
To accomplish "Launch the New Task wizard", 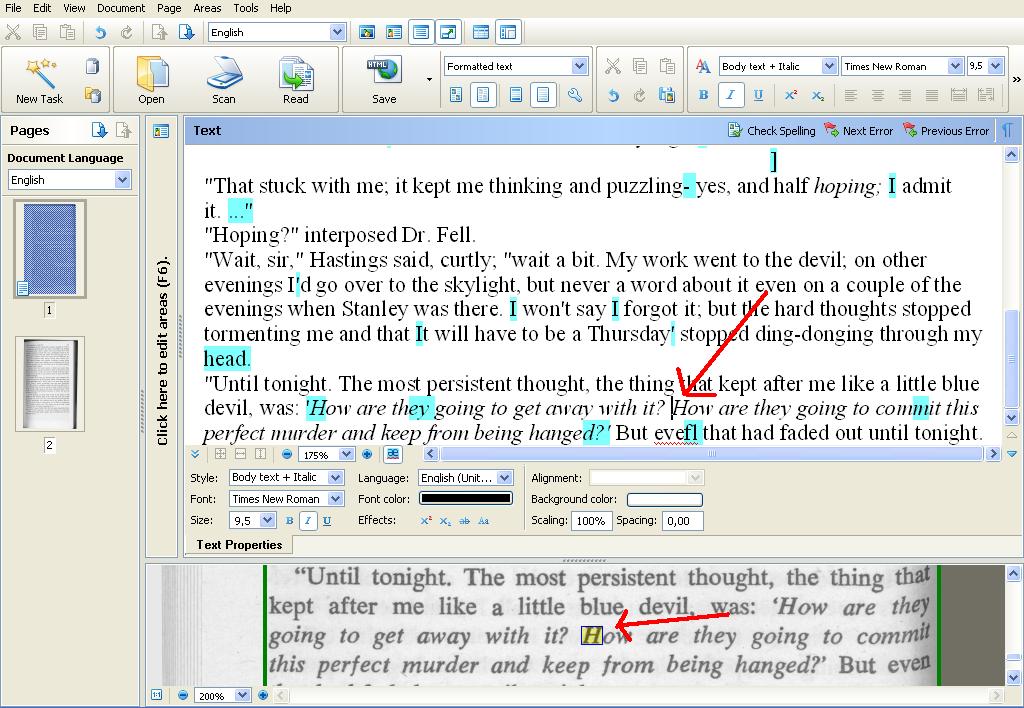I will pos(39,80).
